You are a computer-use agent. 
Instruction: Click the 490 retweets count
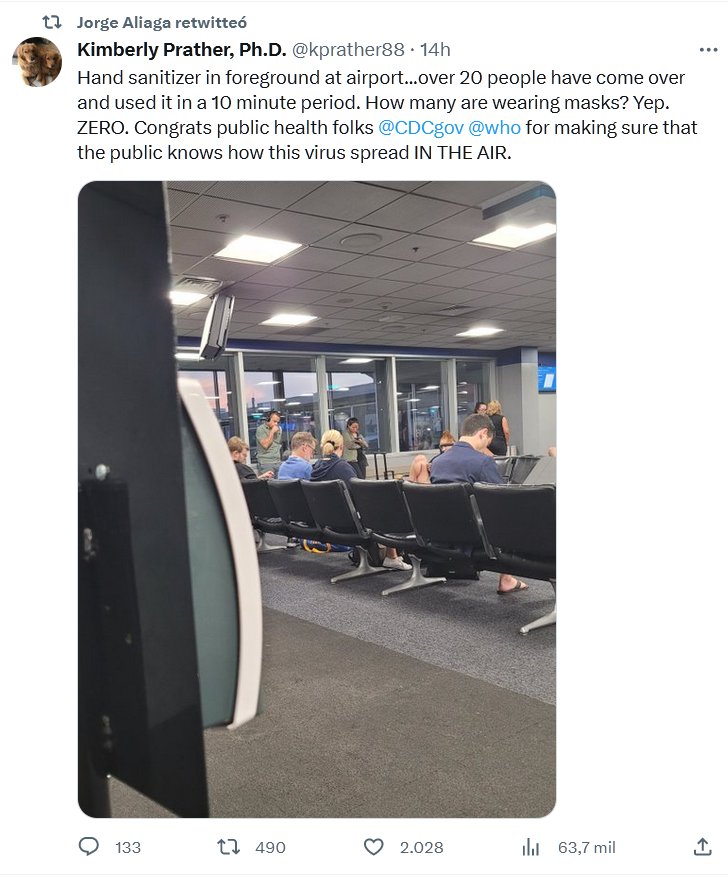[x=270, y=848]
